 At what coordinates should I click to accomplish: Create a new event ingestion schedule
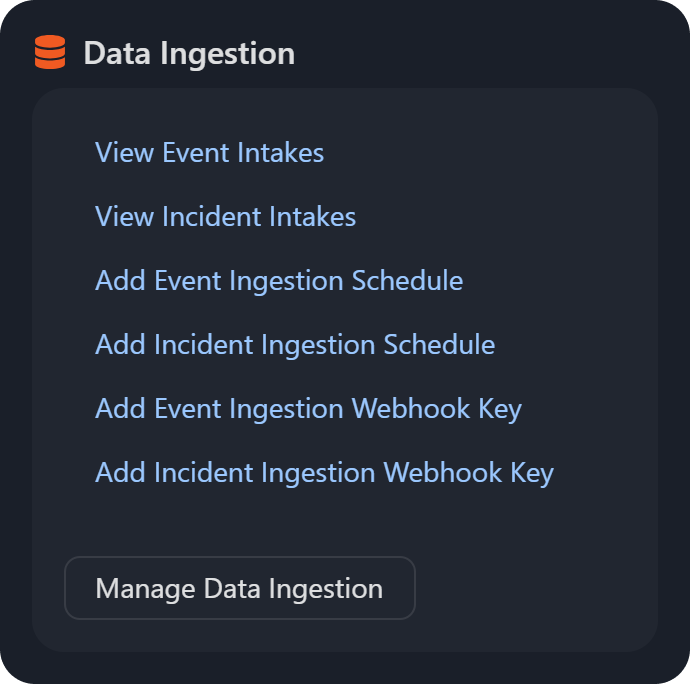(279, 281)
